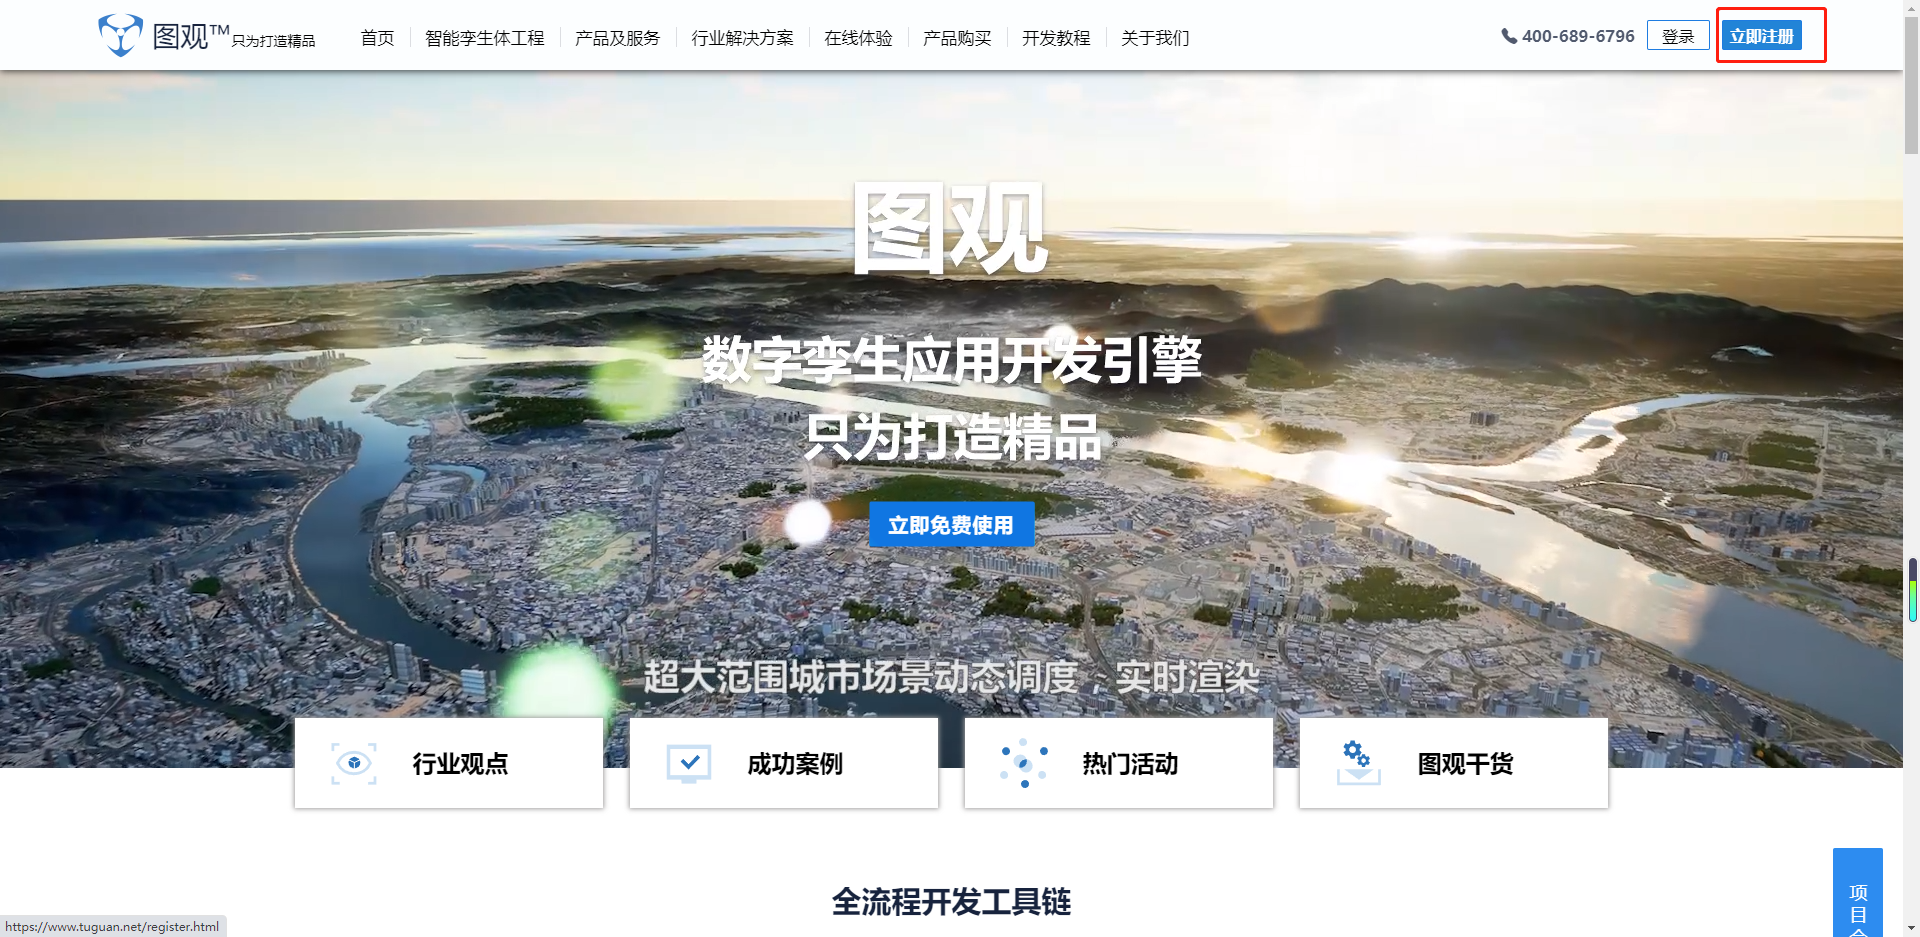Image resolution: width=1920 pixels, height=937 pixels.
Task: Open the 智能孪生体工程 menu
Action: [485, 38]
